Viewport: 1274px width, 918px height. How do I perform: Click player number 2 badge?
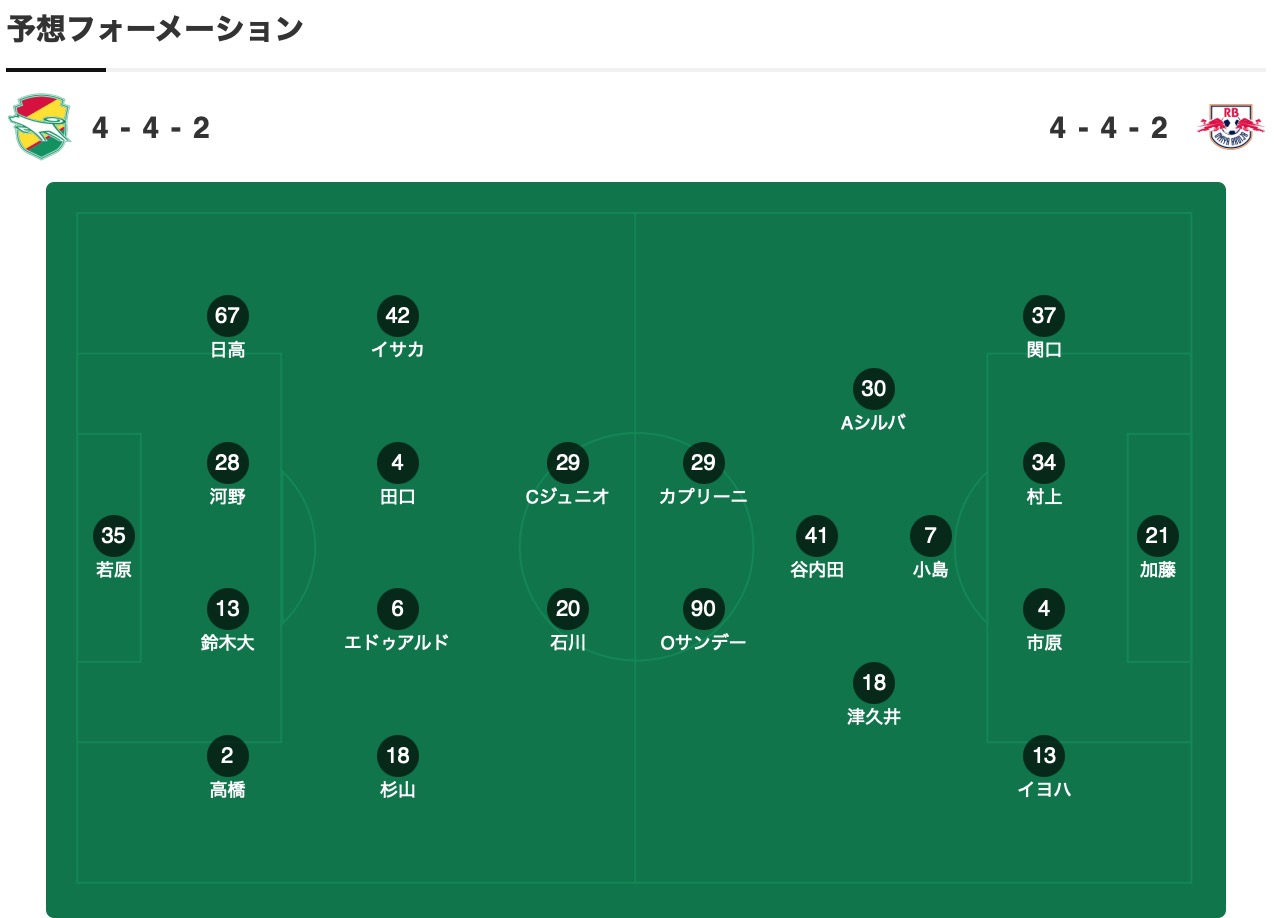point(228,756)
